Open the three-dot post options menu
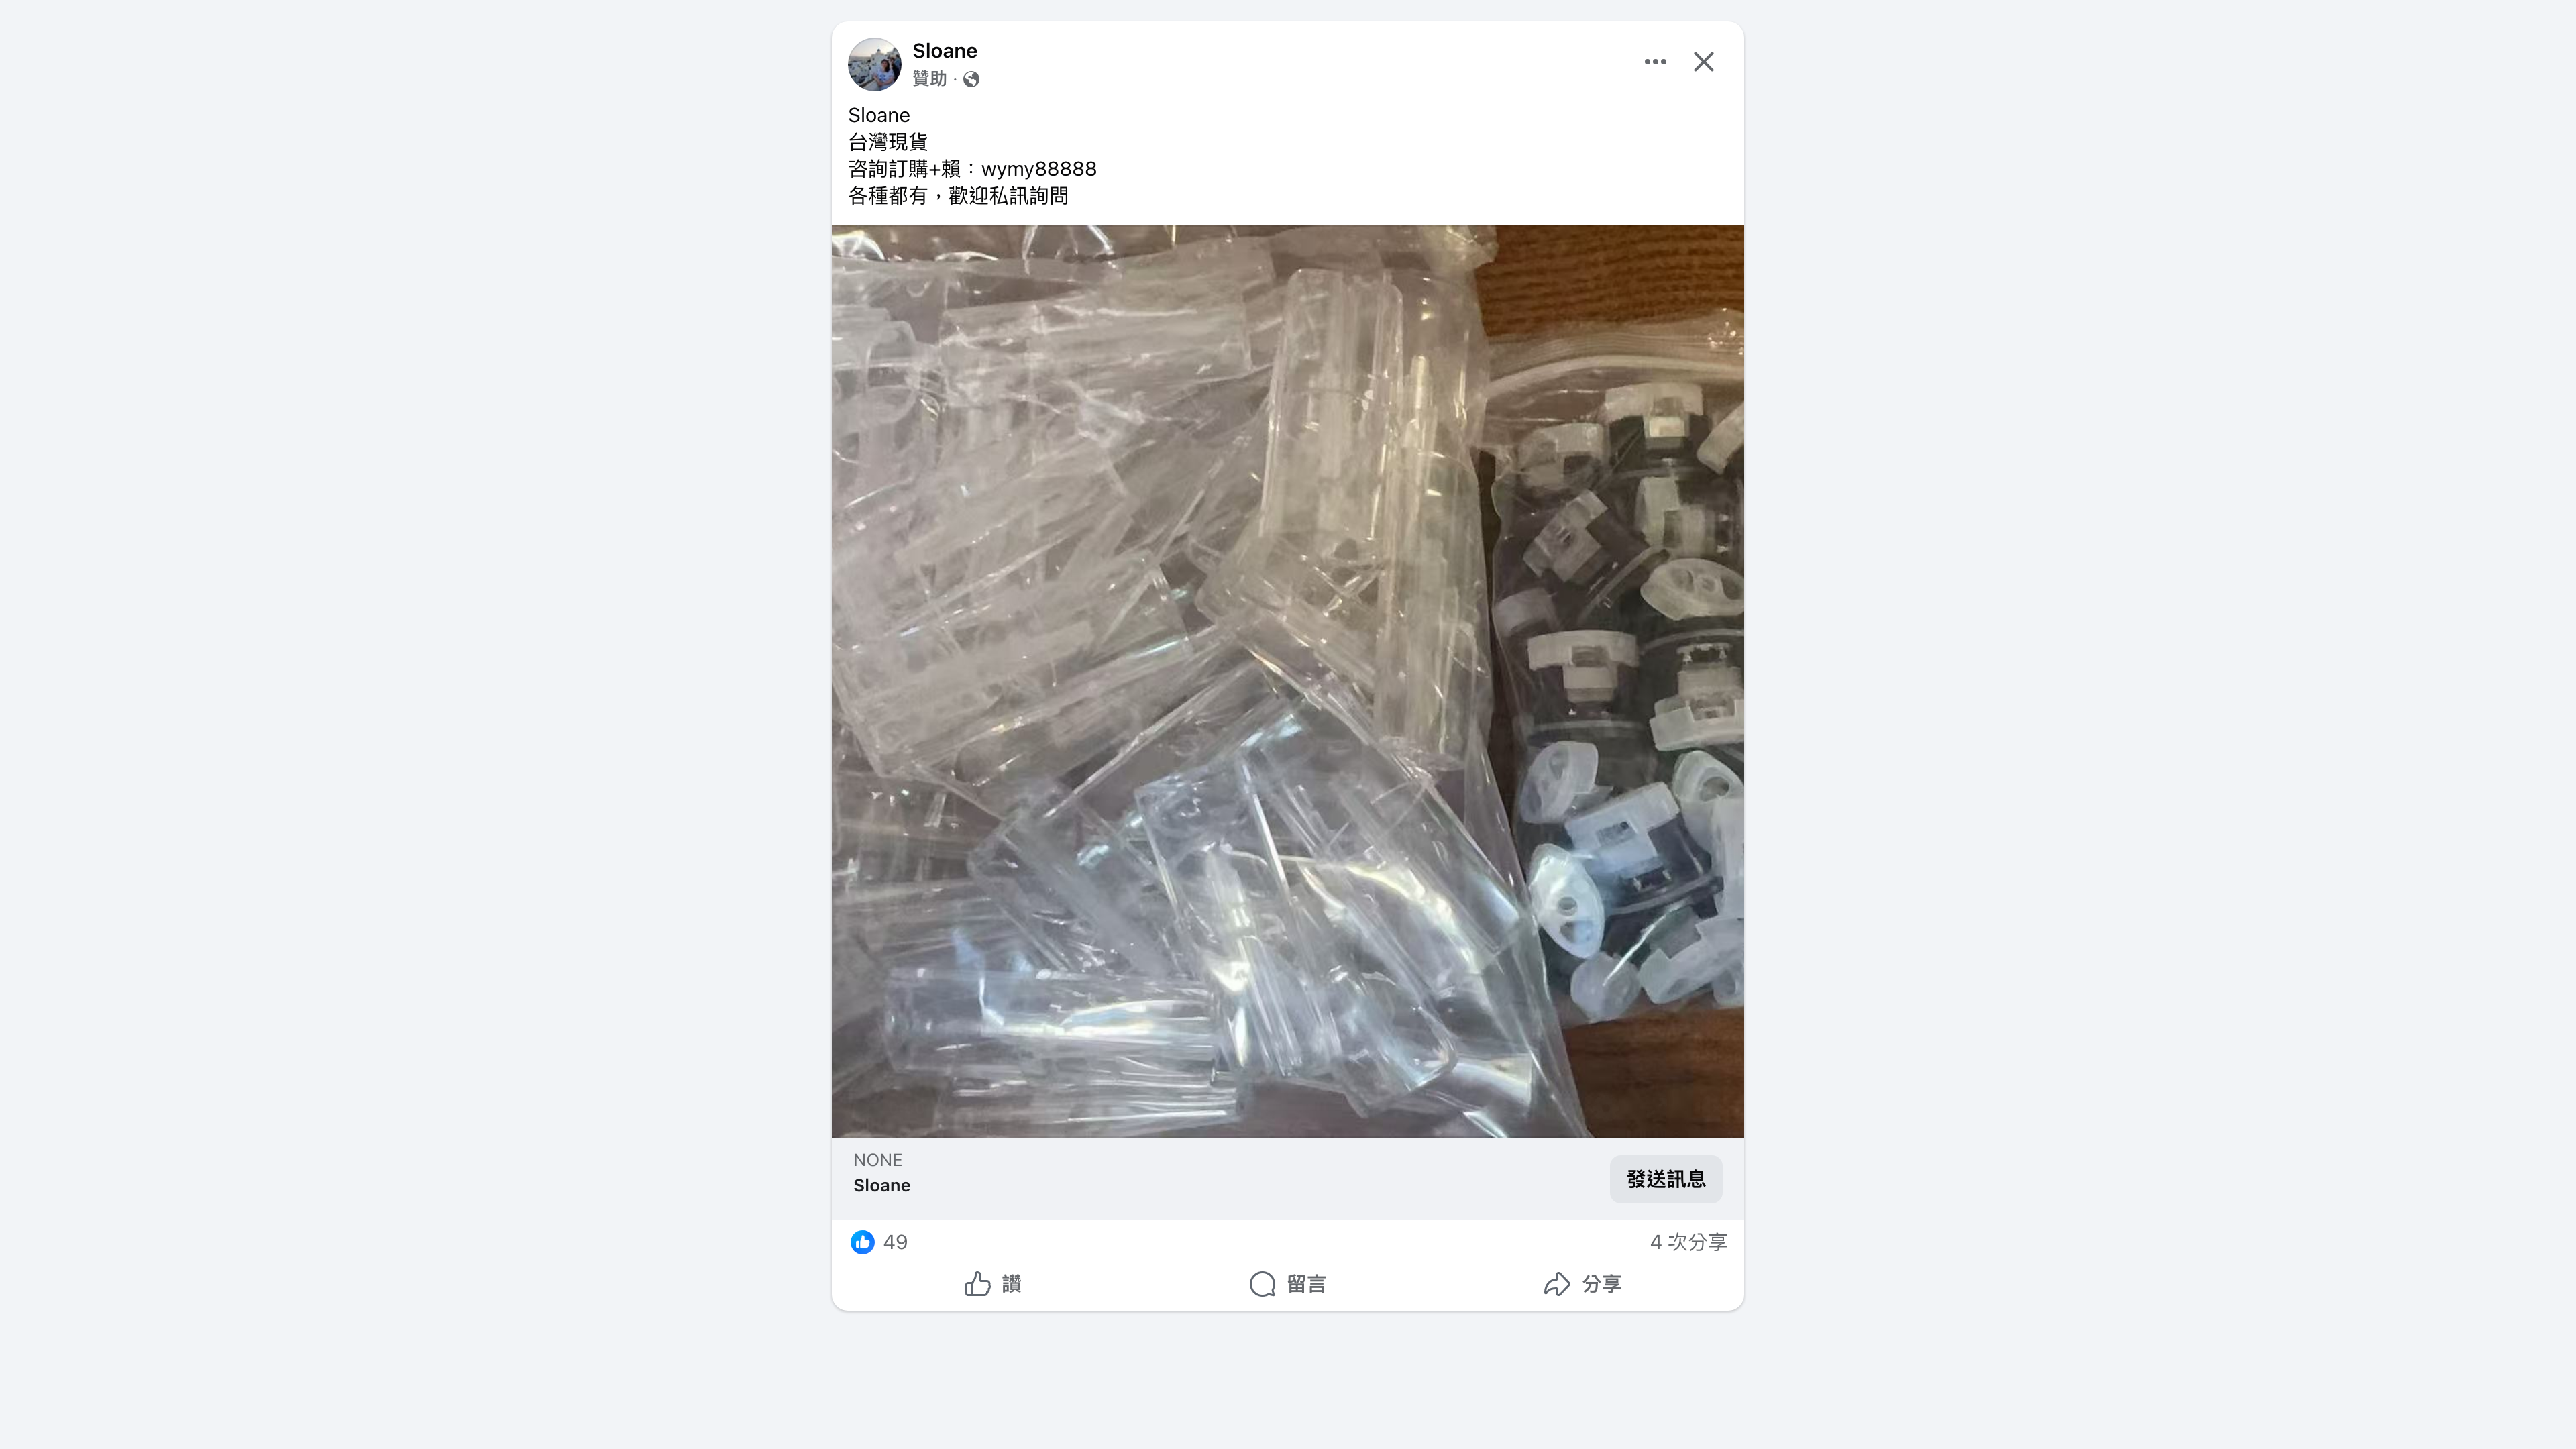 (x=1655, y=62)
